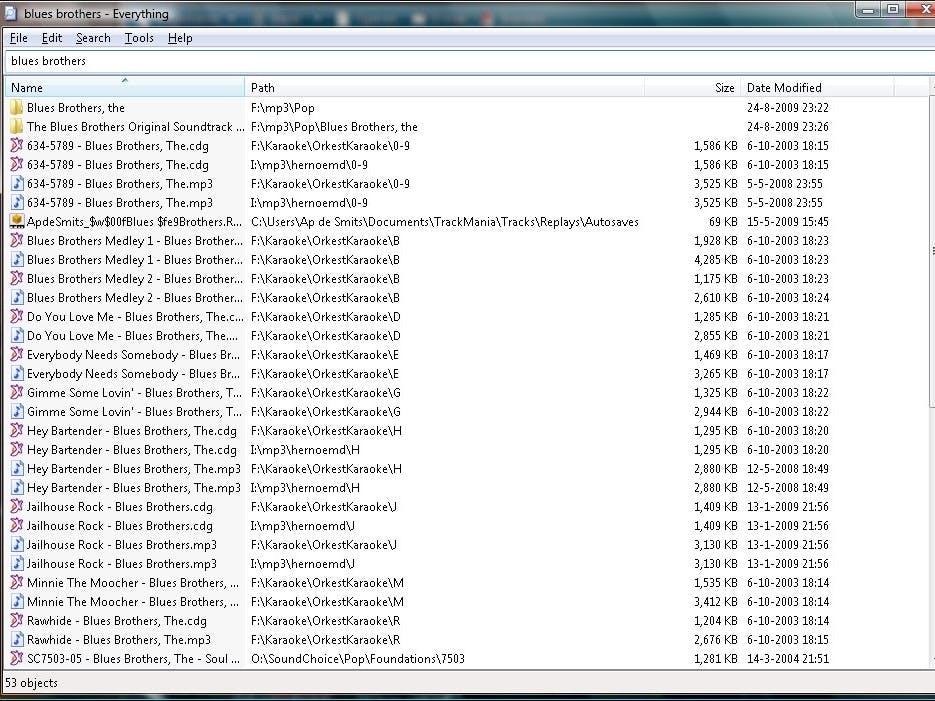This screenshot has width=935, height=701.
Task: Open the File menu
Action: [x=18, y=38]
